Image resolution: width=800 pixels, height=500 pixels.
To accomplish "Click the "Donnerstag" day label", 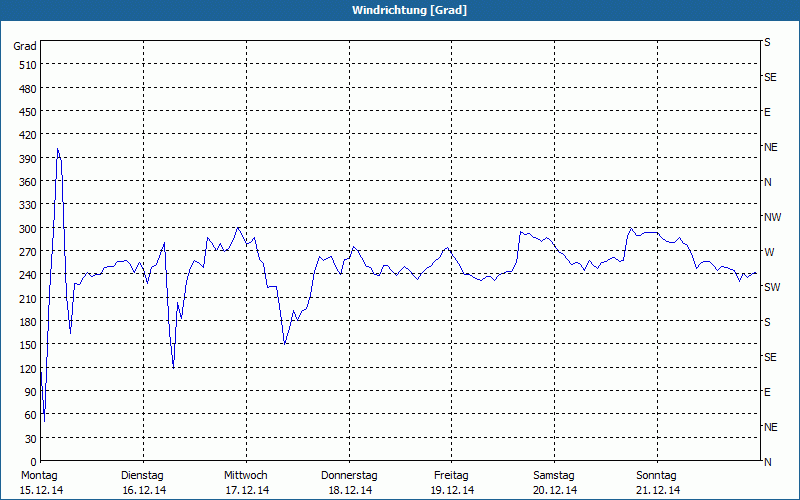I will tap(349, 476).
